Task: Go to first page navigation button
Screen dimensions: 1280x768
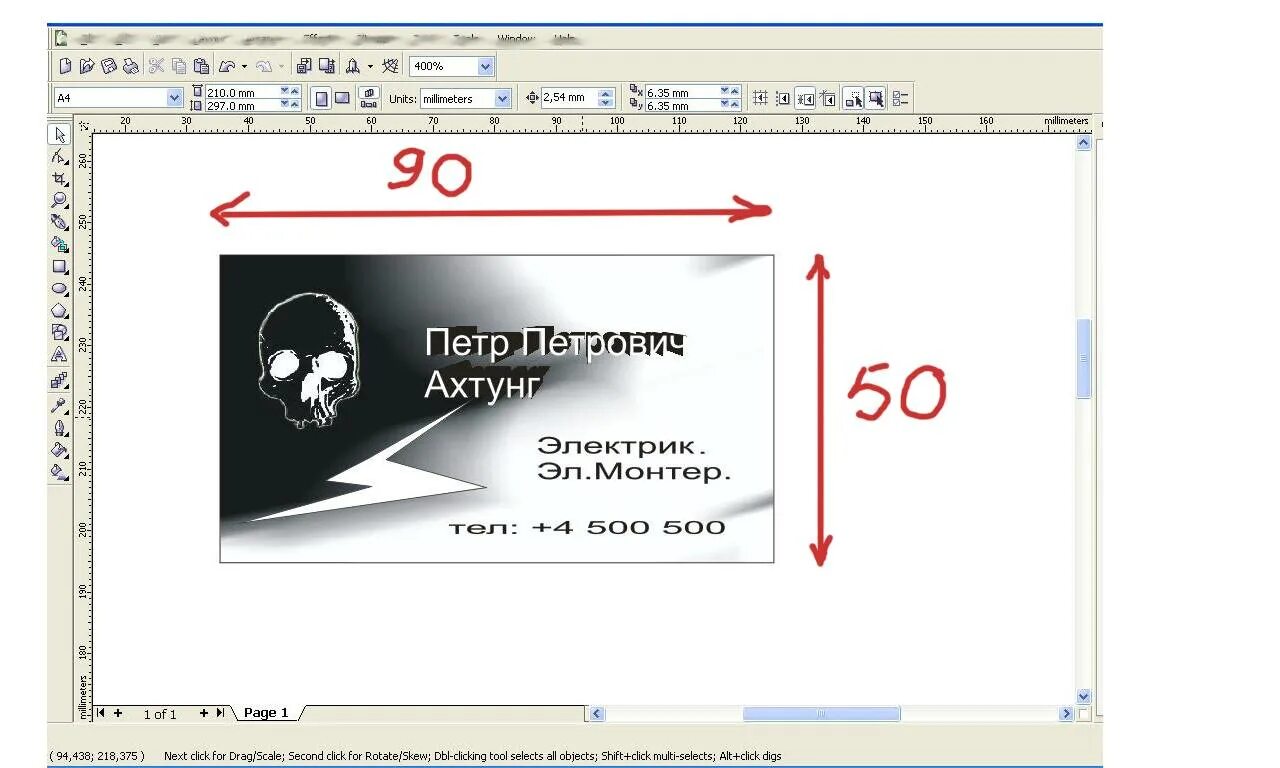Action: 101,713
